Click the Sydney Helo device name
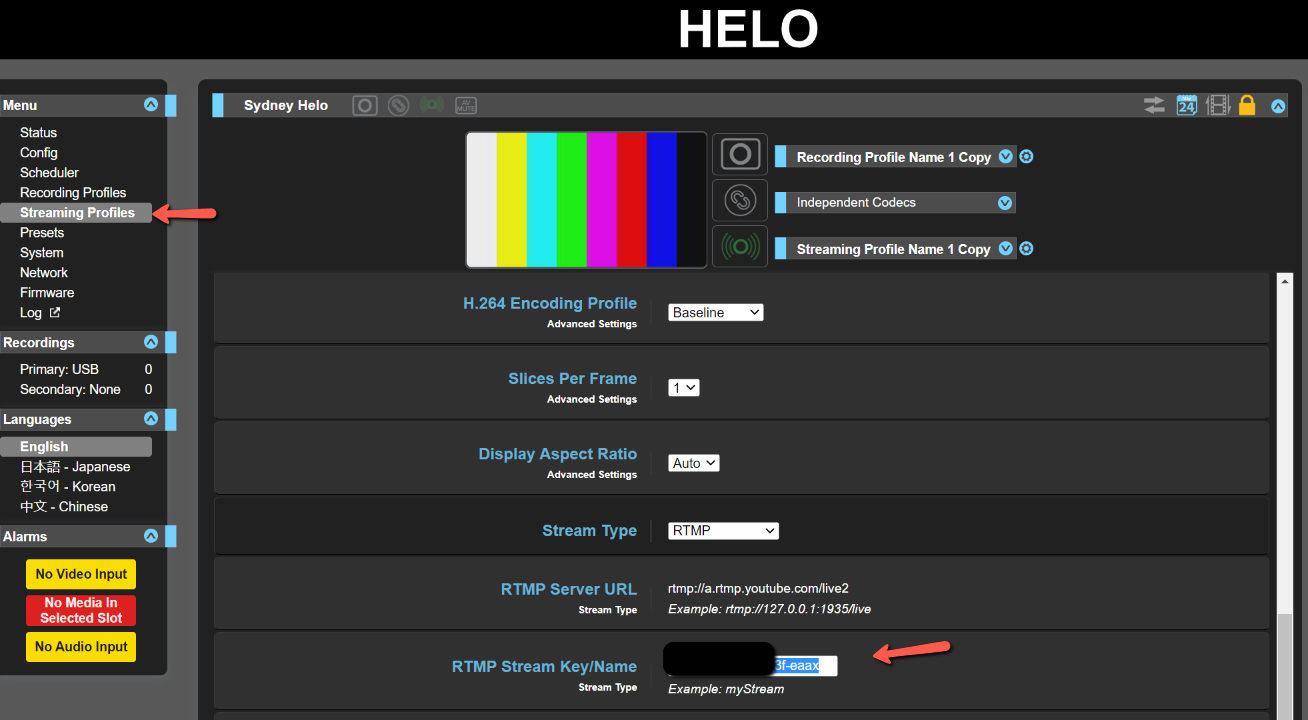The width and height of the screenshot is (1308, 720). [x=286, y=105]
